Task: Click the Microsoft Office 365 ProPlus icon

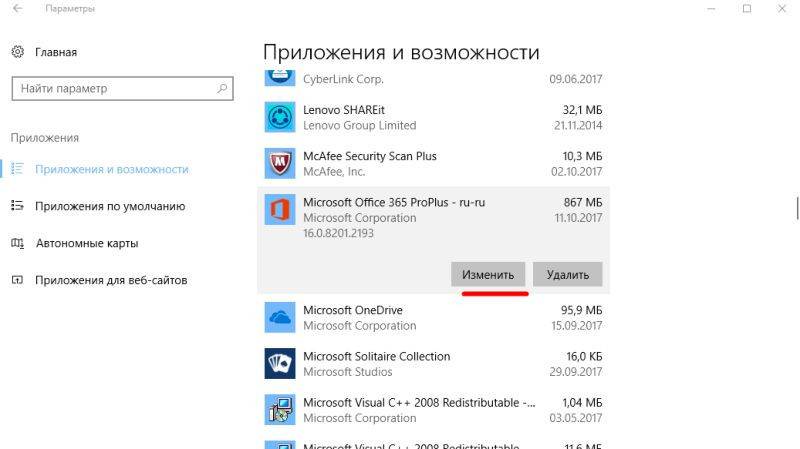Action: 278,210
